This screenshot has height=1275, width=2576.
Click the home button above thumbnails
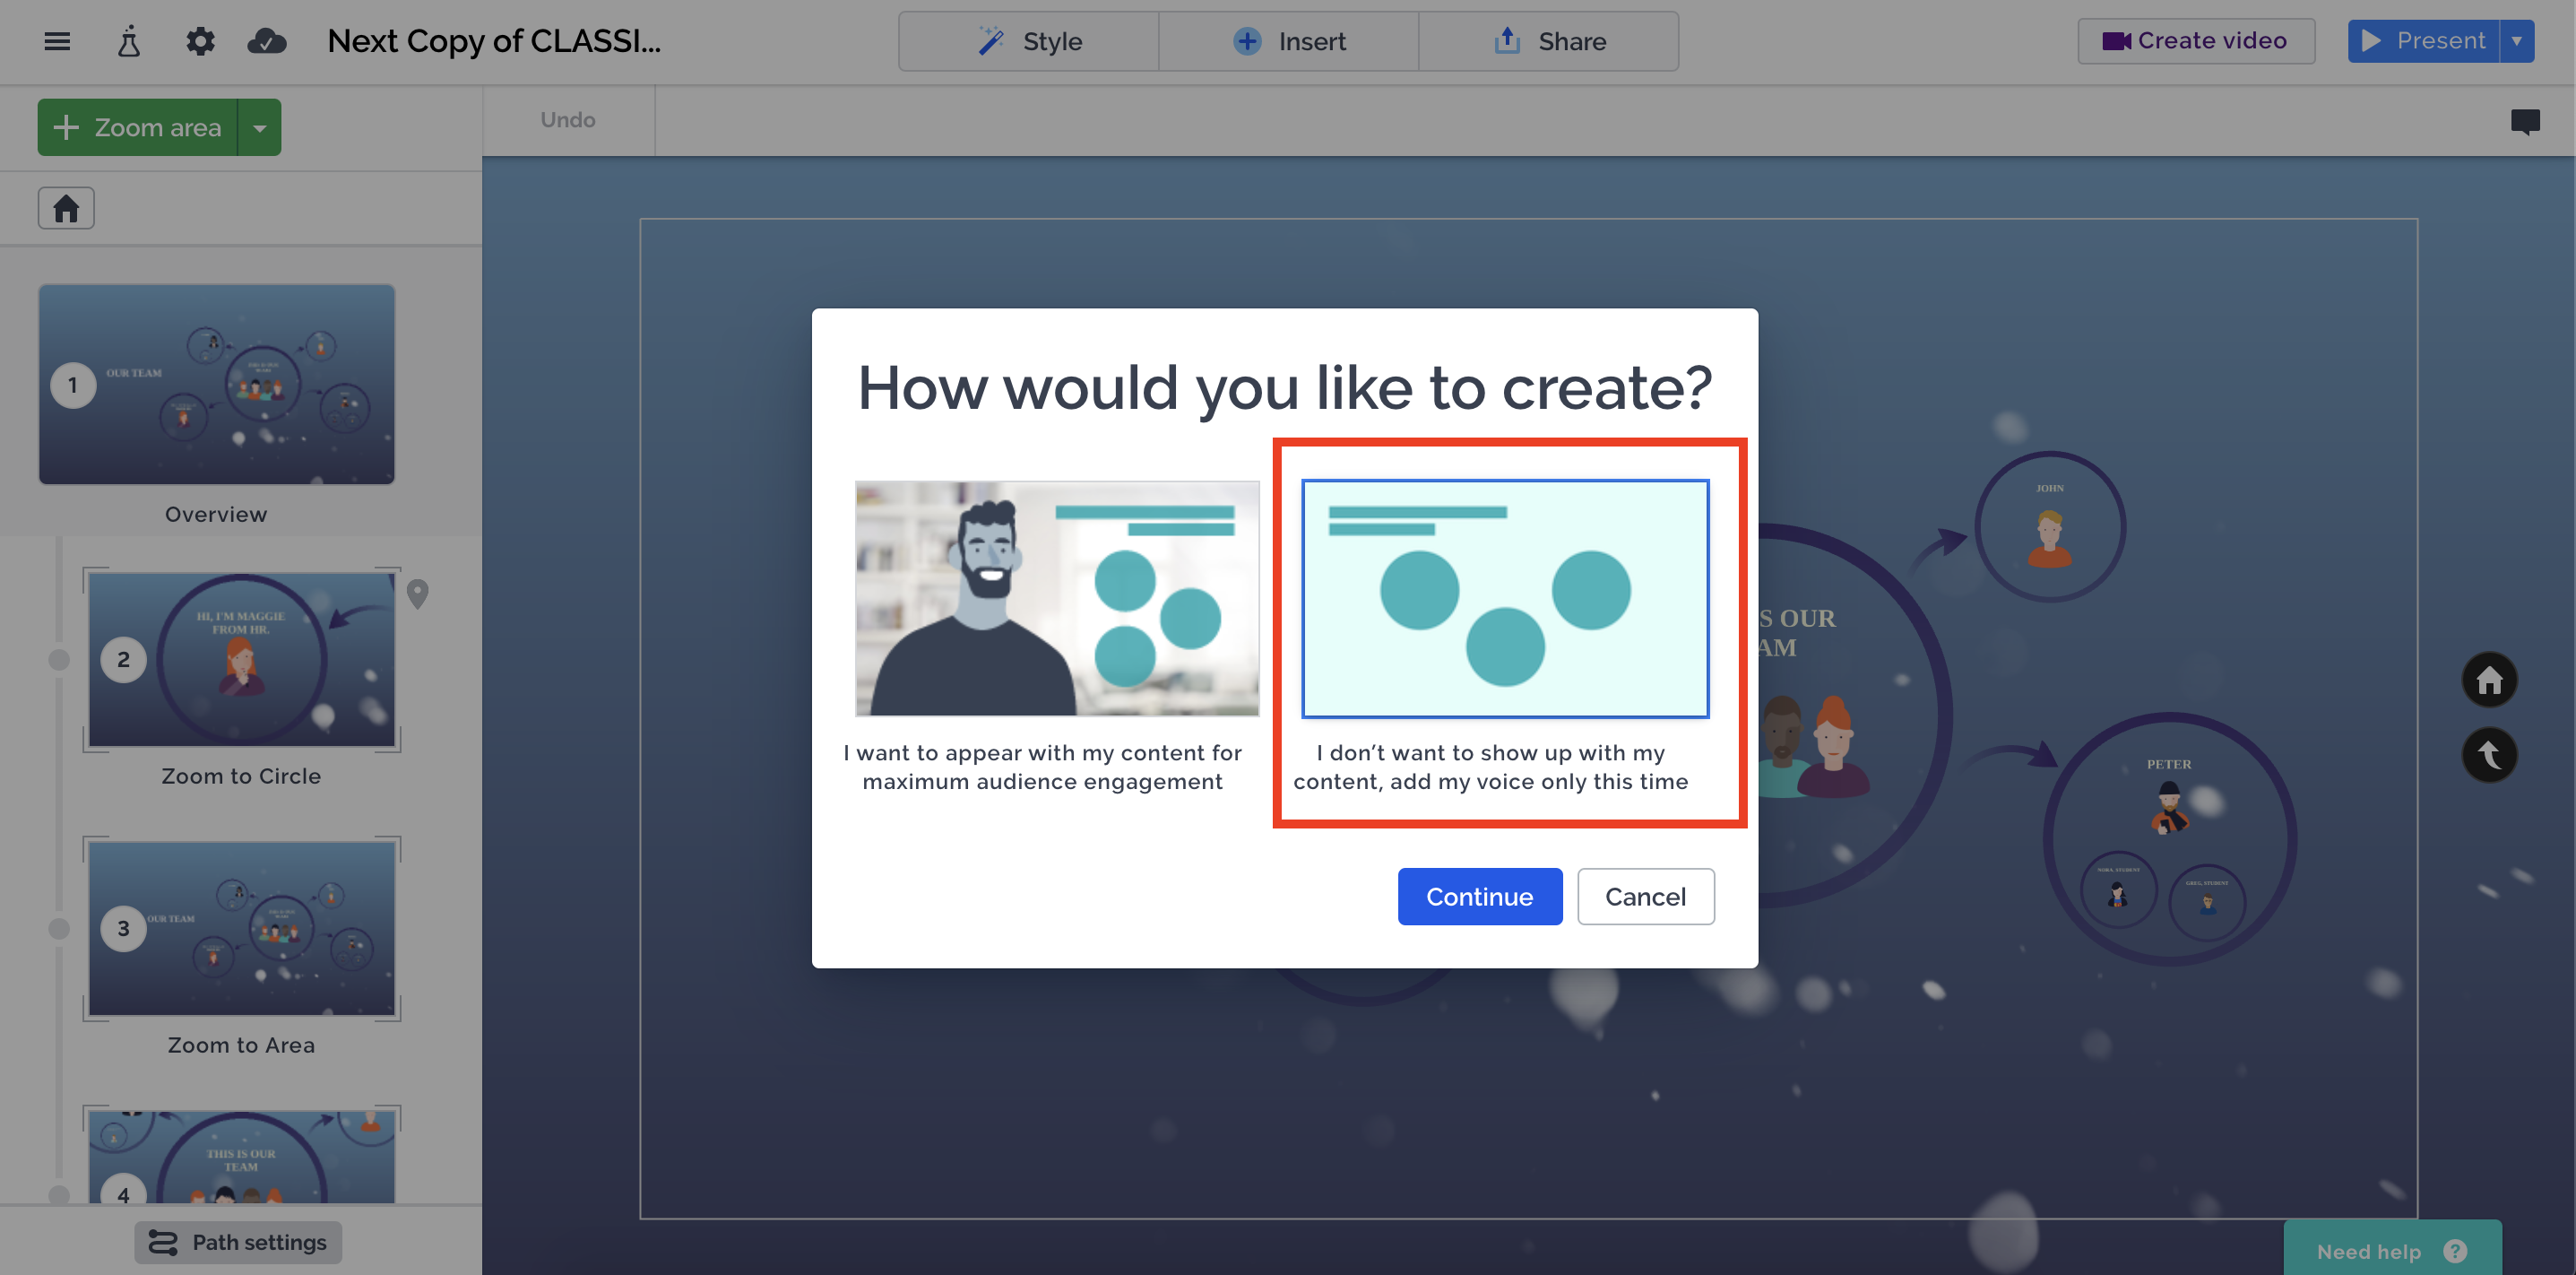(66, 208)
